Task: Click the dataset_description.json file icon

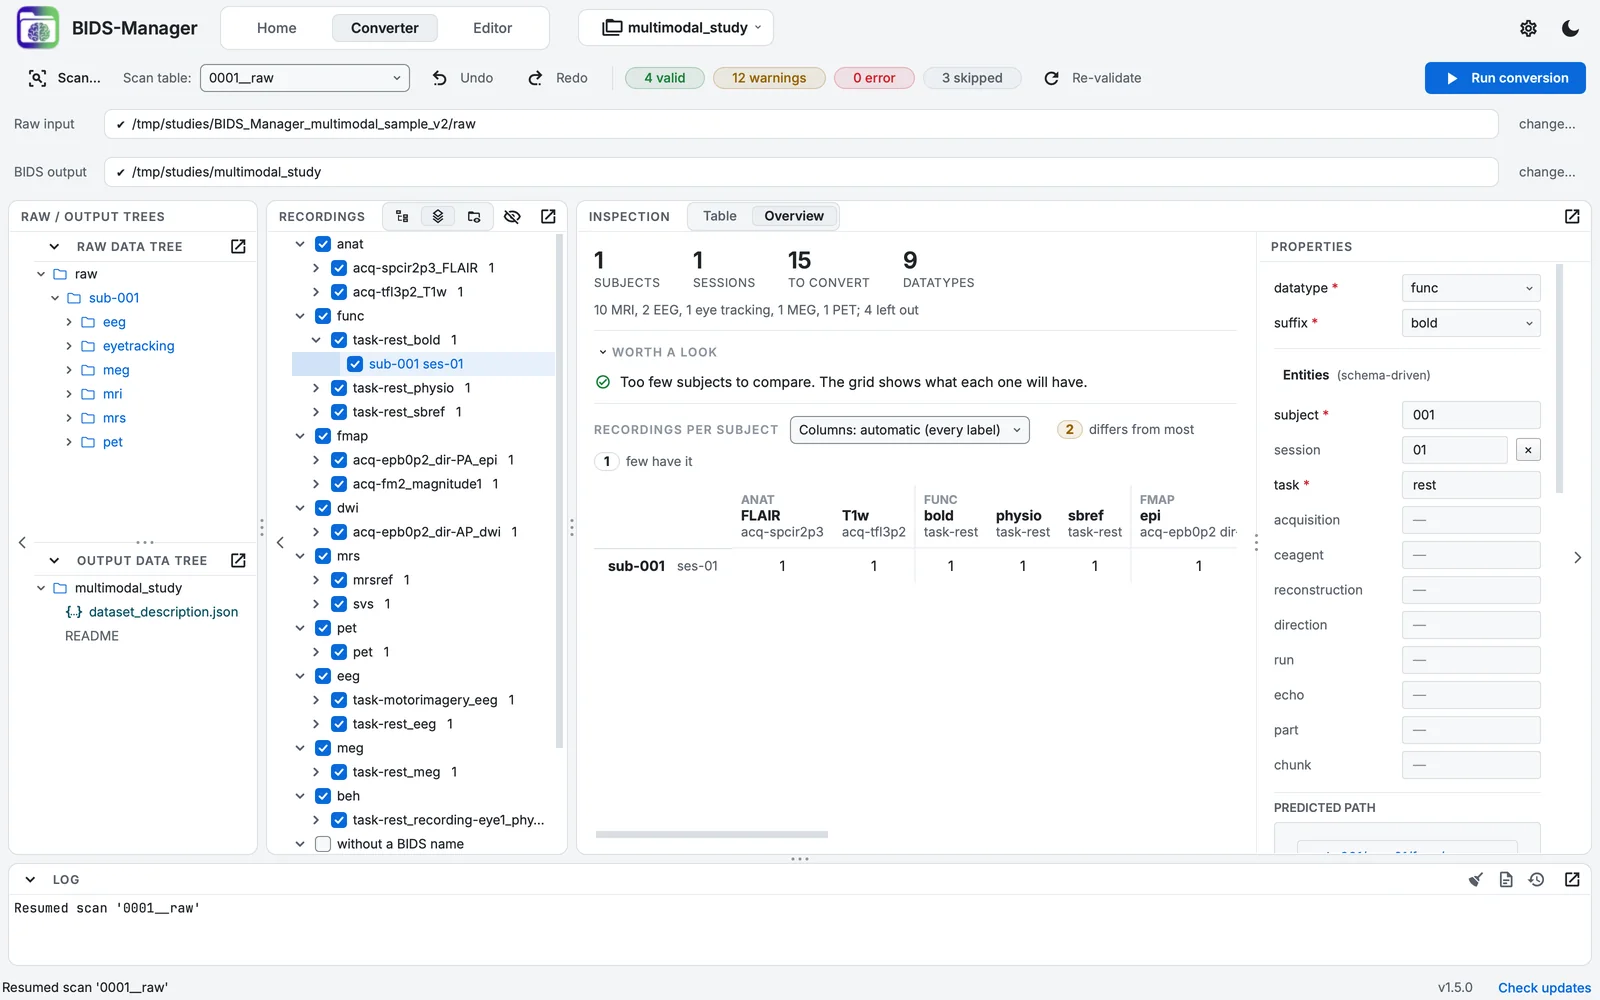Action: (x=74, y=612)
